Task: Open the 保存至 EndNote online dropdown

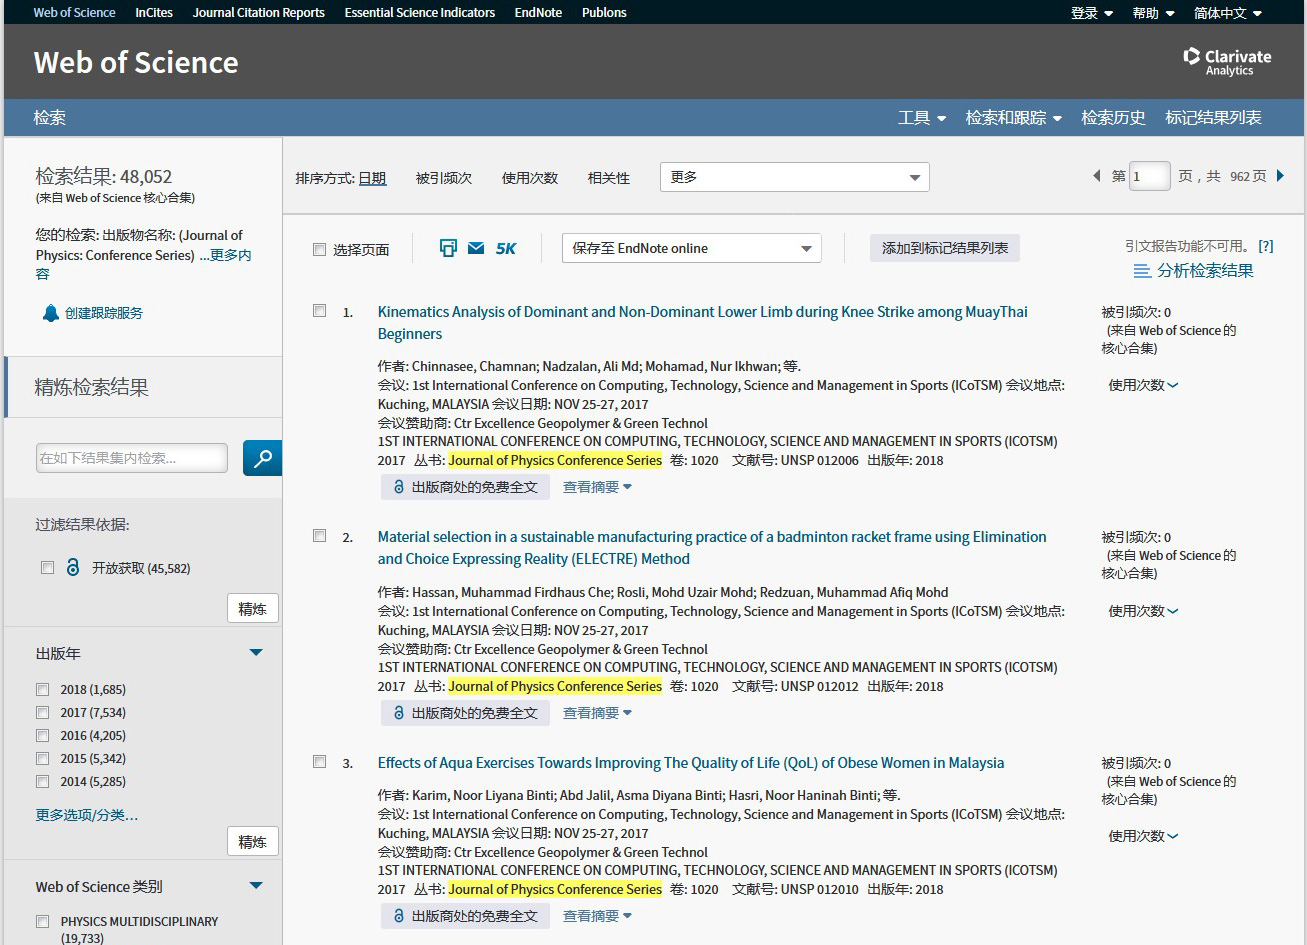Action: pyautogui.click(x=692, y=248)
